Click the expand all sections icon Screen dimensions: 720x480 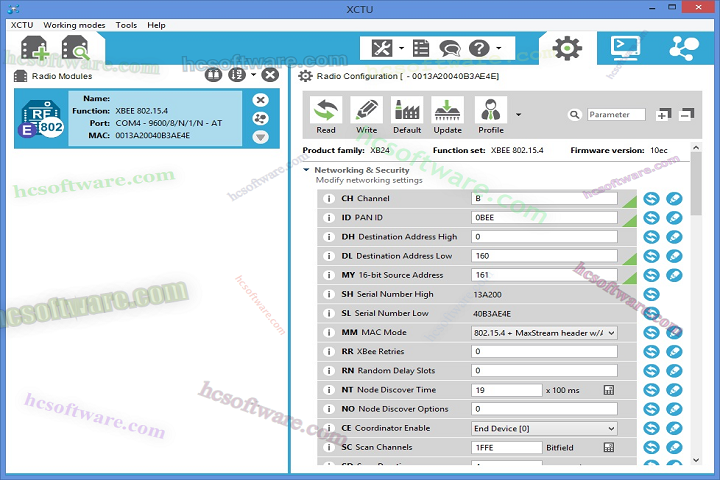[x=664, y=114]
